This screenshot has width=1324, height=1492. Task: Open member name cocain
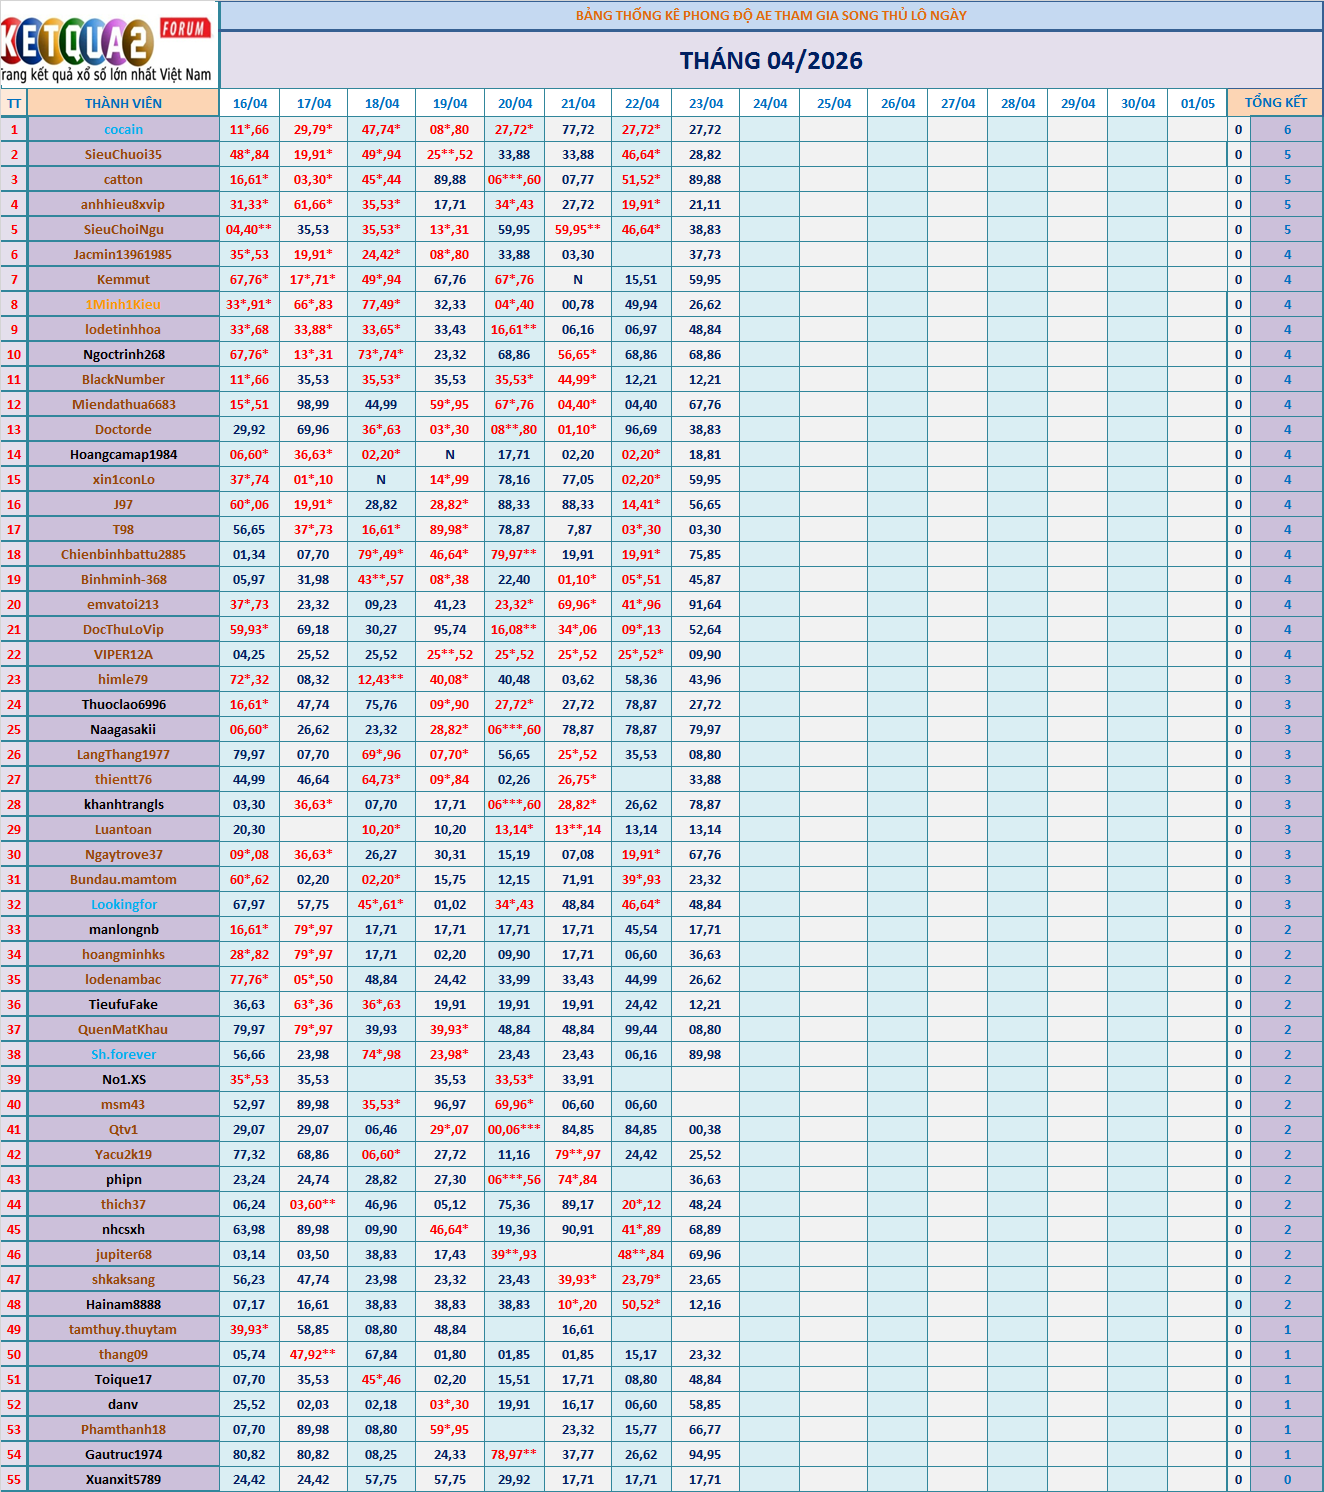tap(123, 129)
